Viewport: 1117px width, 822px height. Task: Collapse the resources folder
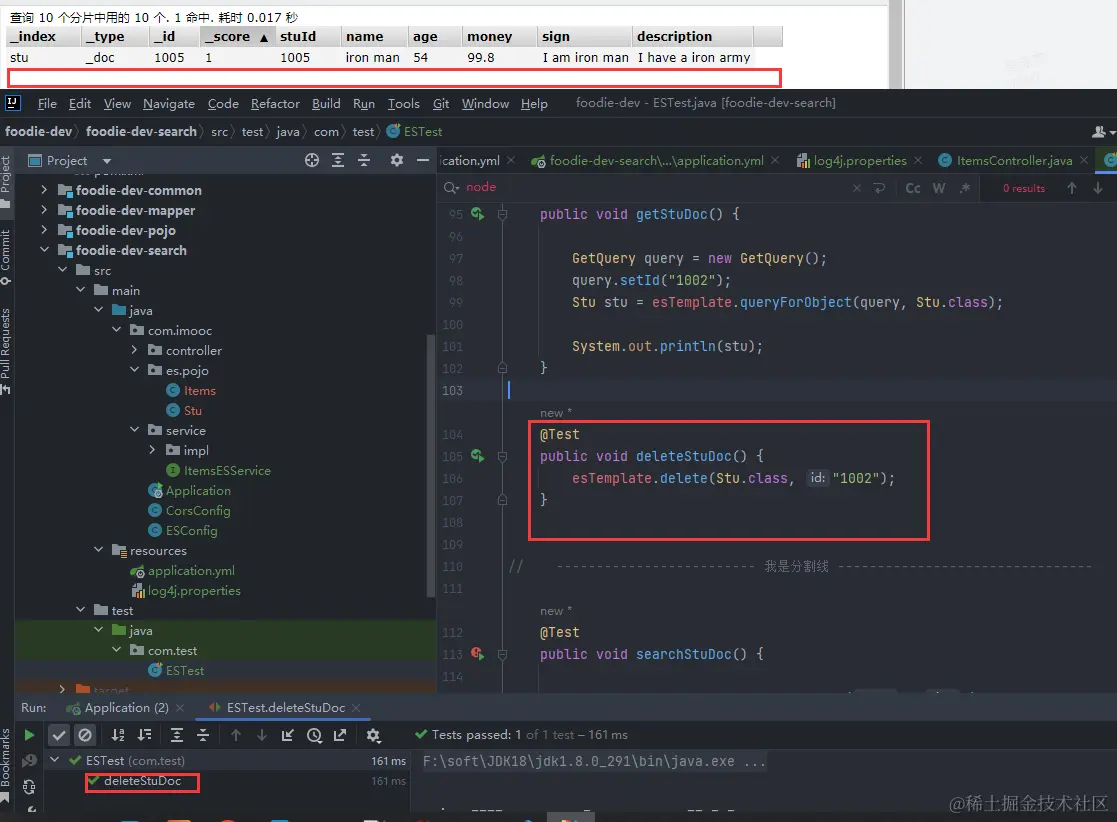[98, 550]
